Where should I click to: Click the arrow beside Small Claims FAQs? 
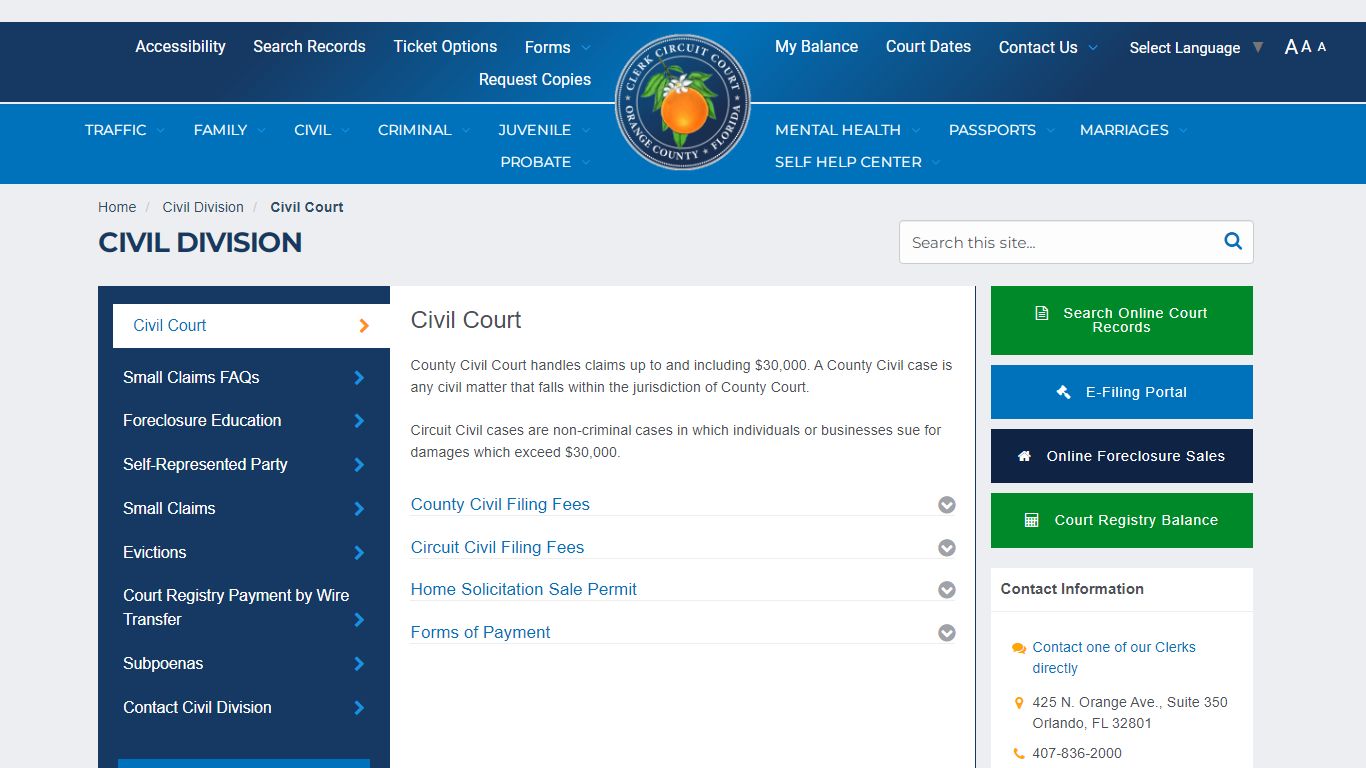(x=359, y=378)
